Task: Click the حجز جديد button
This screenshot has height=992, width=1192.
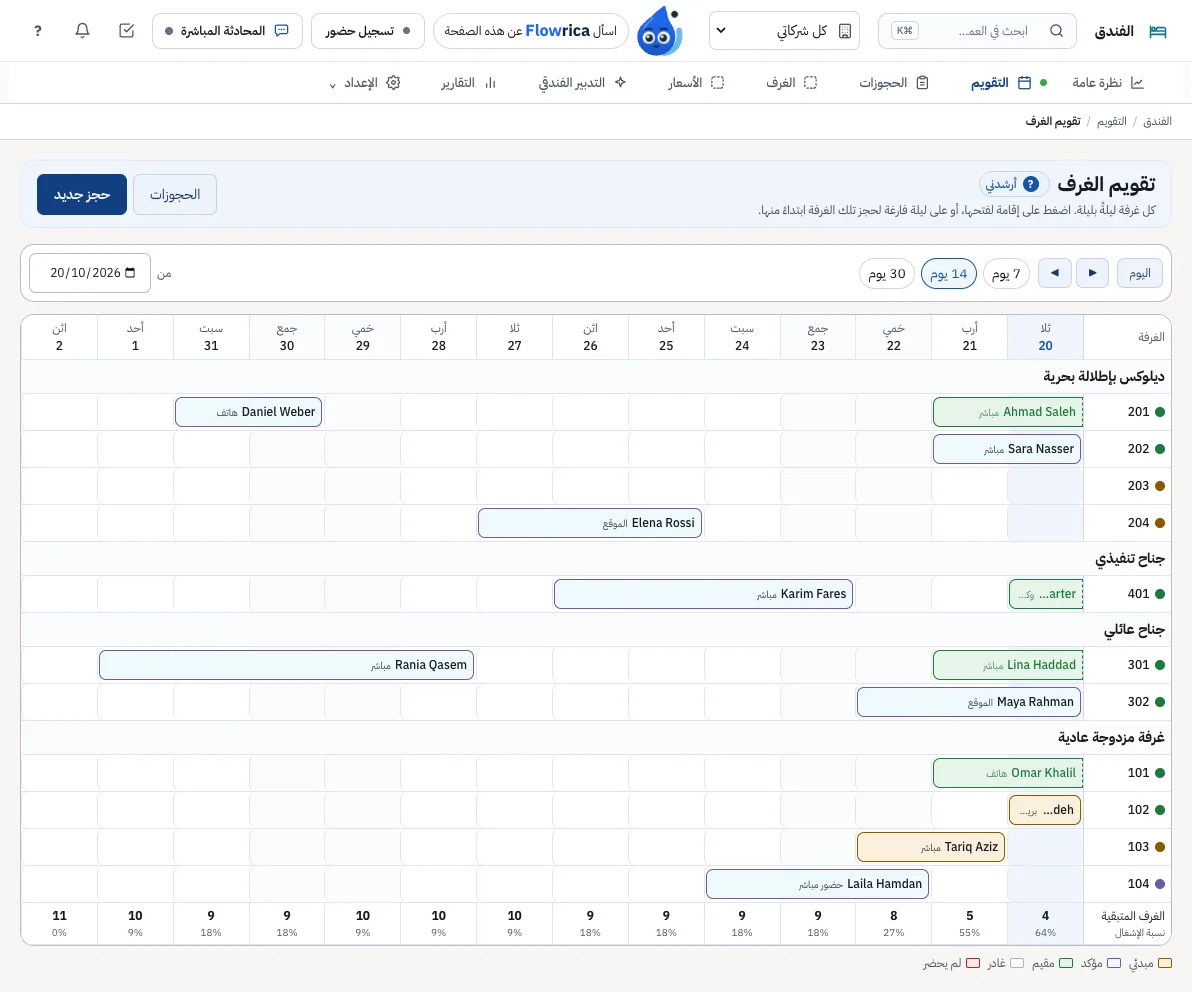Action: [x=82, y=195]
